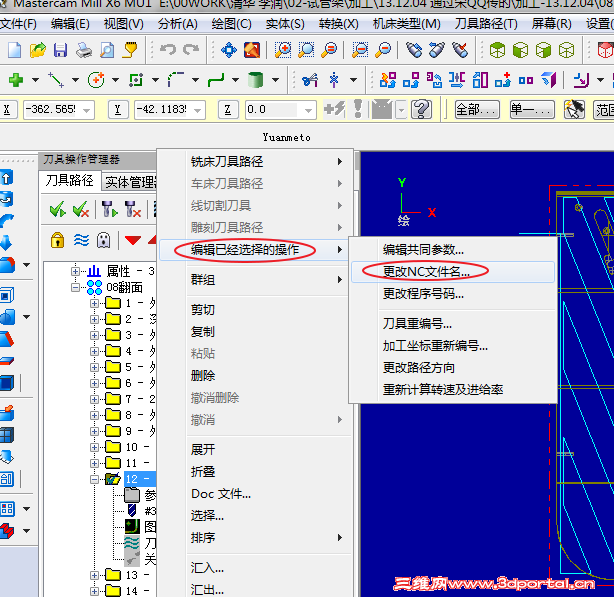The width and height of the screenshot is (614, 597).
Task: Click the create line icon
Action: (x=56, y=80)
